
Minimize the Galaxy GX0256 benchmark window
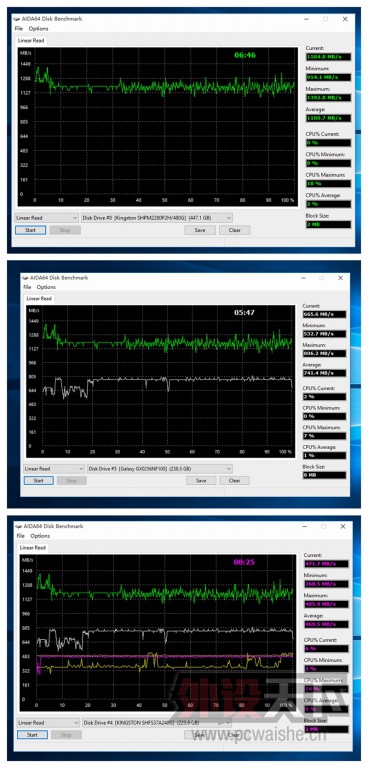coord(303,278)
